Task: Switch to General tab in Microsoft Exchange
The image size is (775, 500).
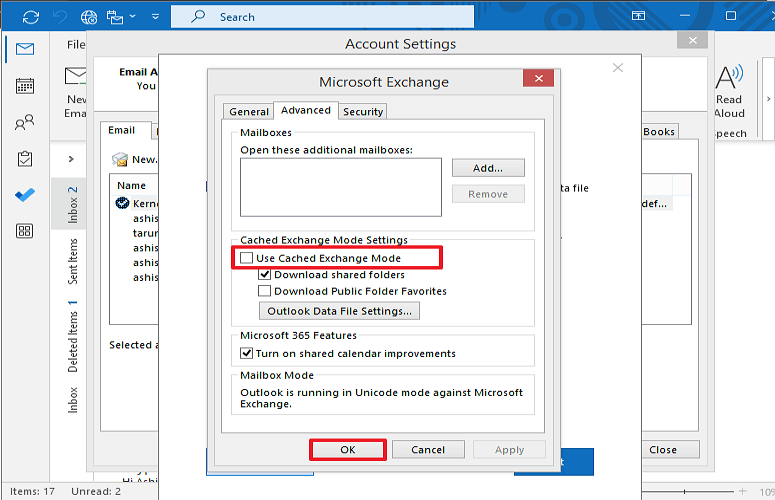Action: (x=249, y=112)
